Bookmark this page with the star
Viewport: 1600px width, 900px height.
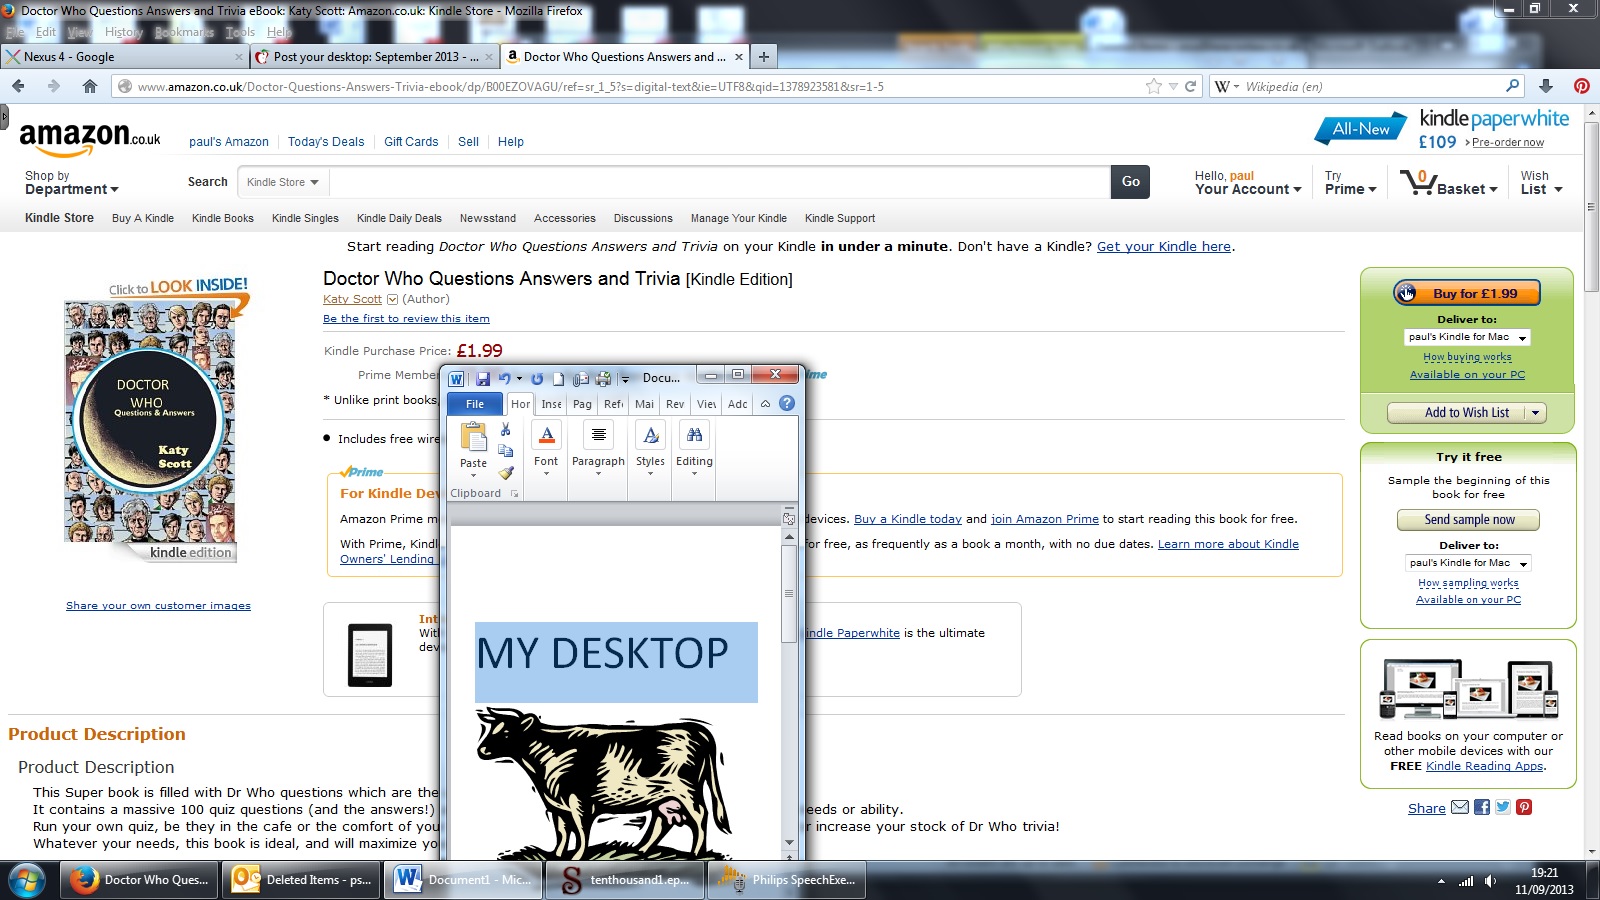point(1154,86)
